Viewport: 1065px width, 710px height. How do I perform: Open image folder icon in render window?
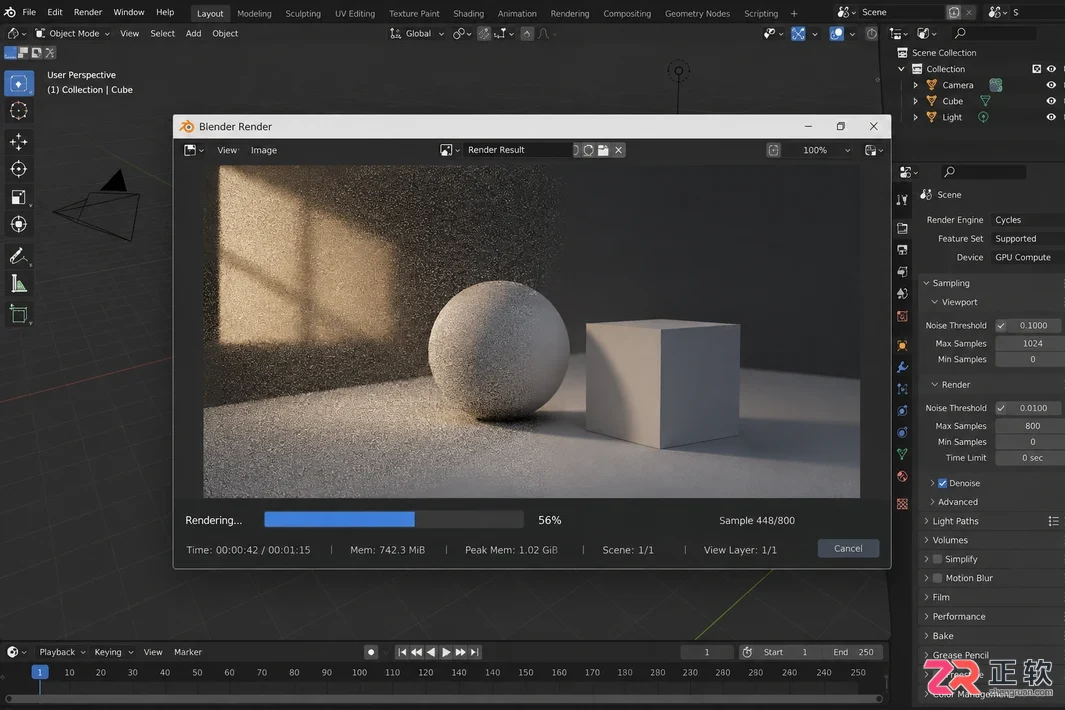tap(602, 150)
